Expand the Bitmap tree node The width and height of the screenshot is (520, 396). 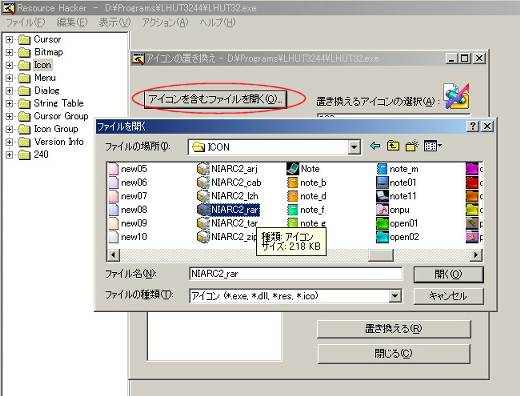[x=9, y=52]
